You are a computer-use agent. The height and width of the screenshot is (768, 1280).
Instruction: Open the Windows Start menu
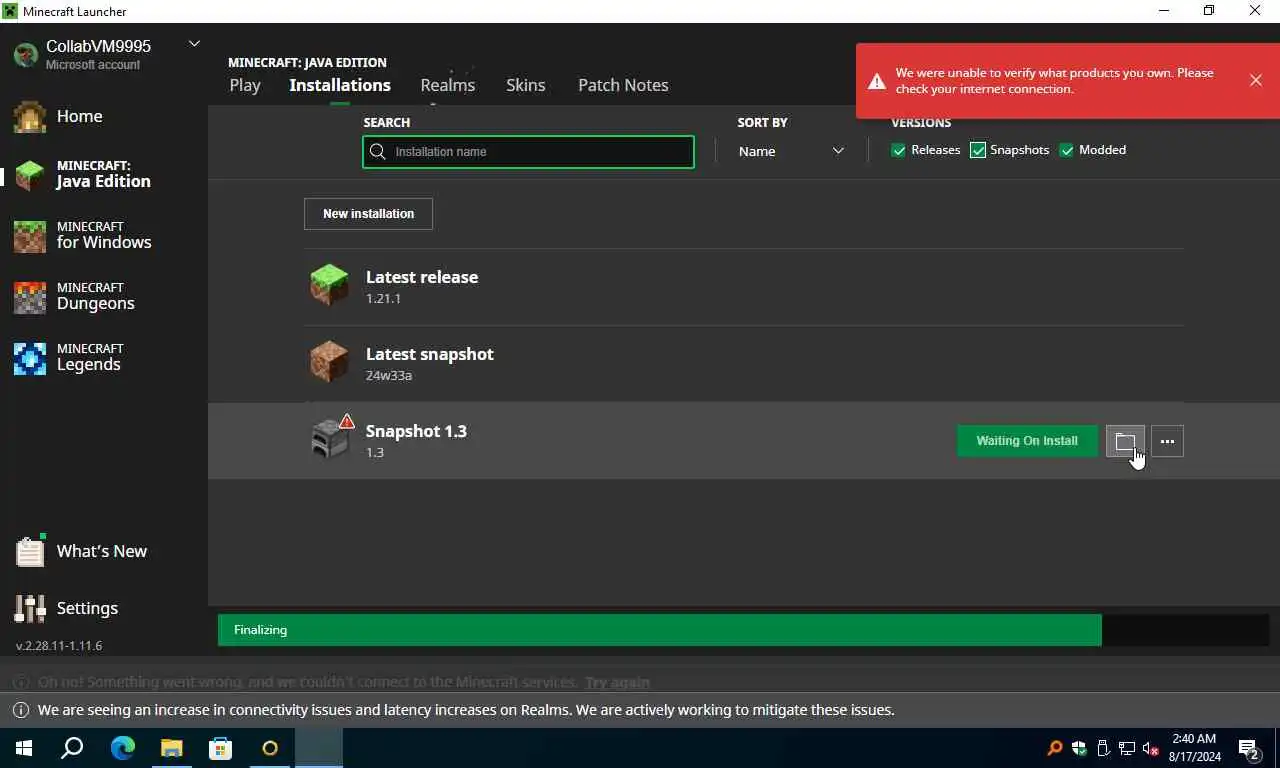pyautogui.click(x=24, y=748)
